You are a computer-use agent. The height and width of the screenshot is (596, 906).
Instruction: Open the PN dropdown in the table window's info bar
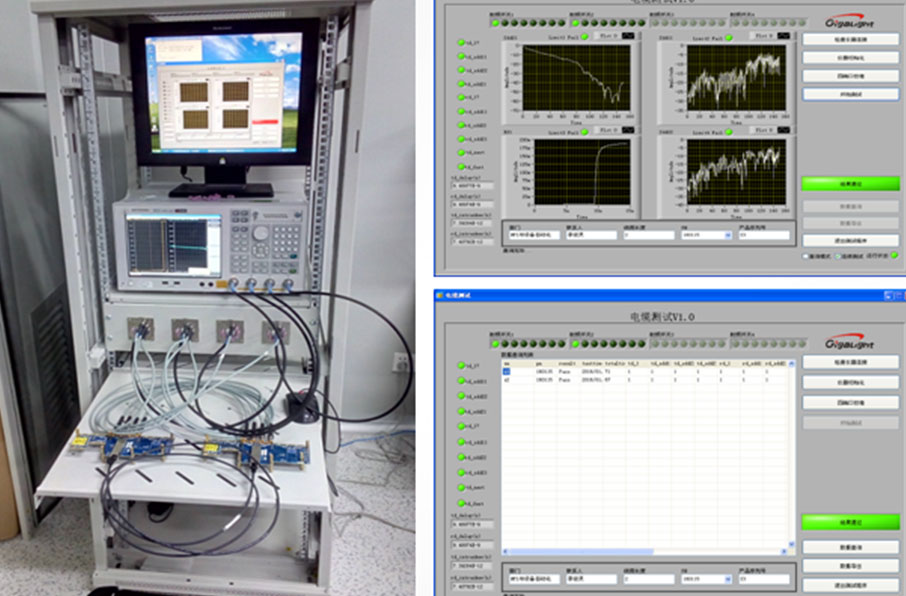tap(728, 579)
